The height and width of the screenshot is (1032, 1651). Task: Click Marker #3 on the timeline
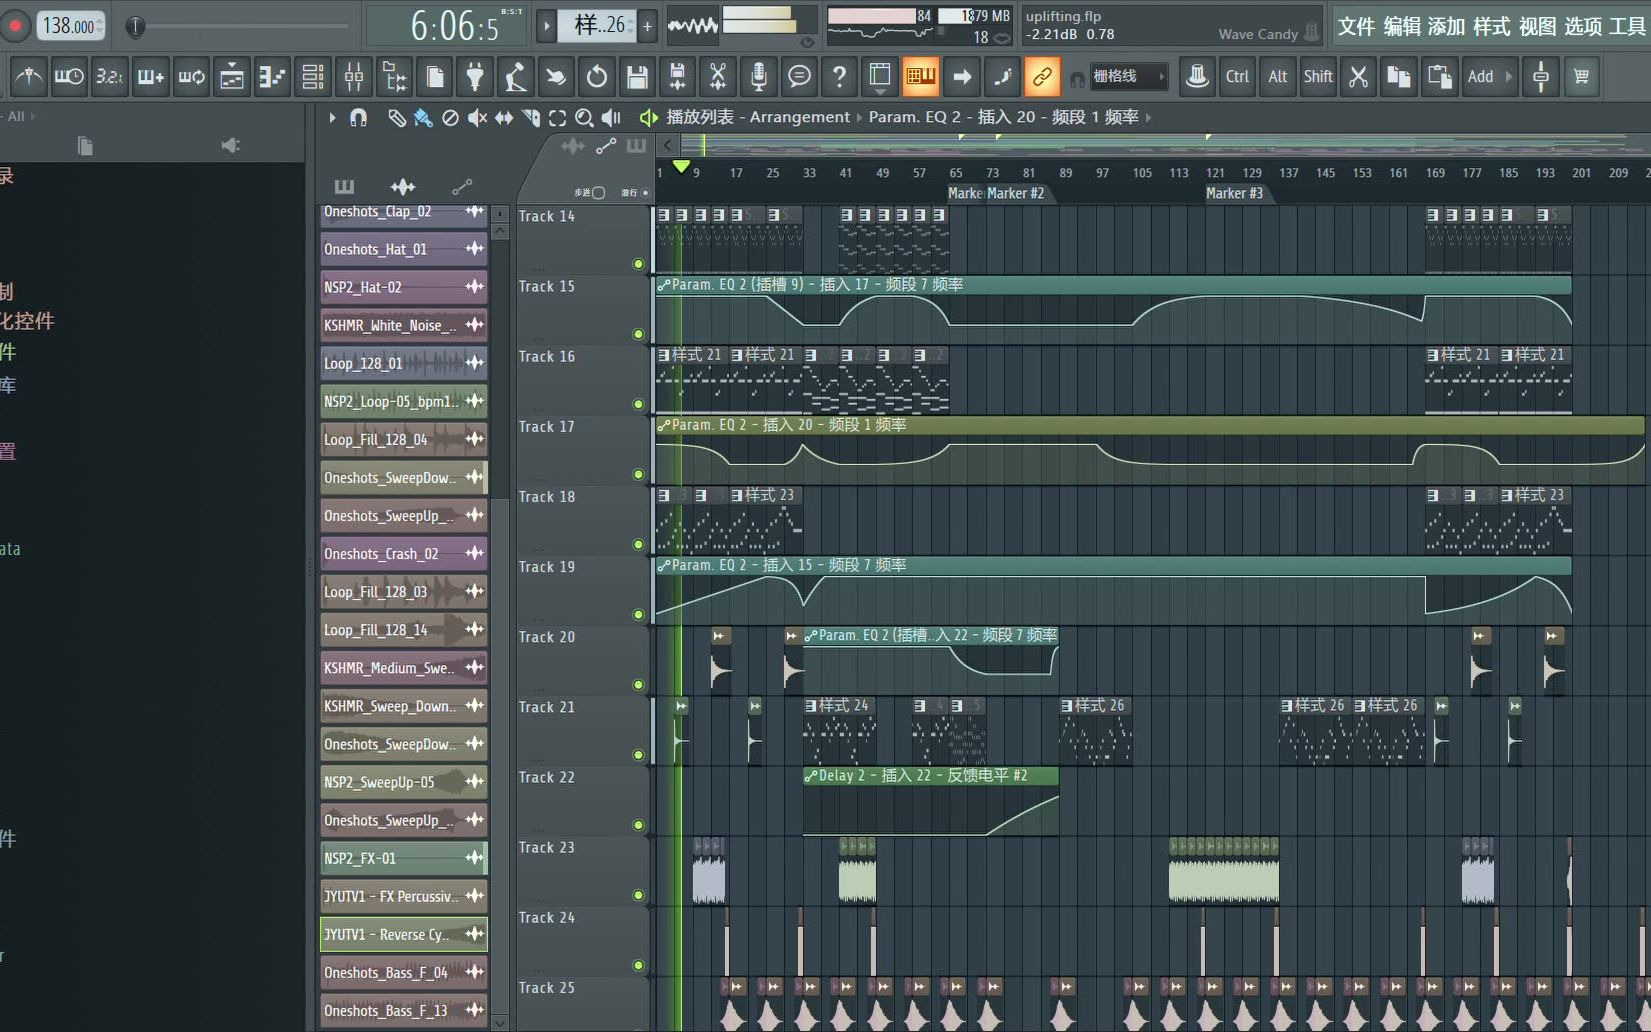[x=1234, y=193]
